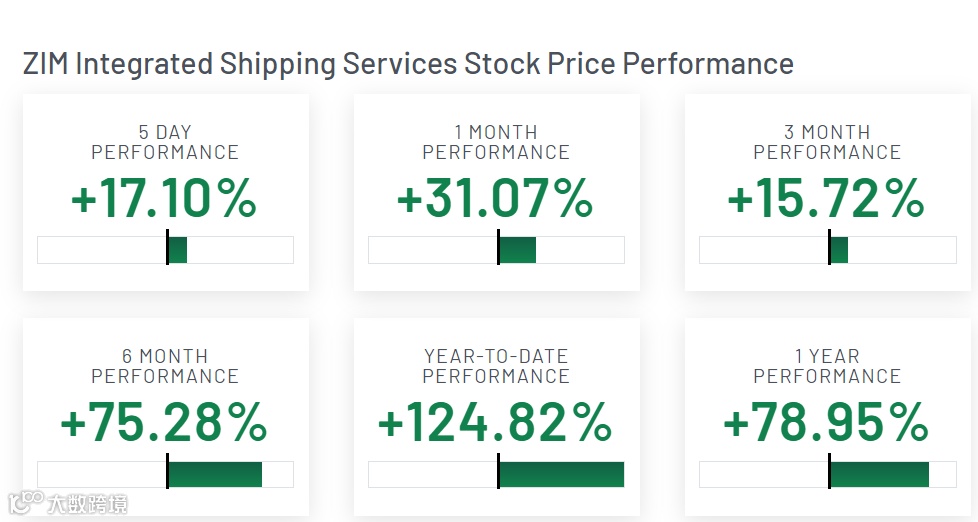
Task: Click the 5 Day Performance label
Action: (x=165, y=142)
